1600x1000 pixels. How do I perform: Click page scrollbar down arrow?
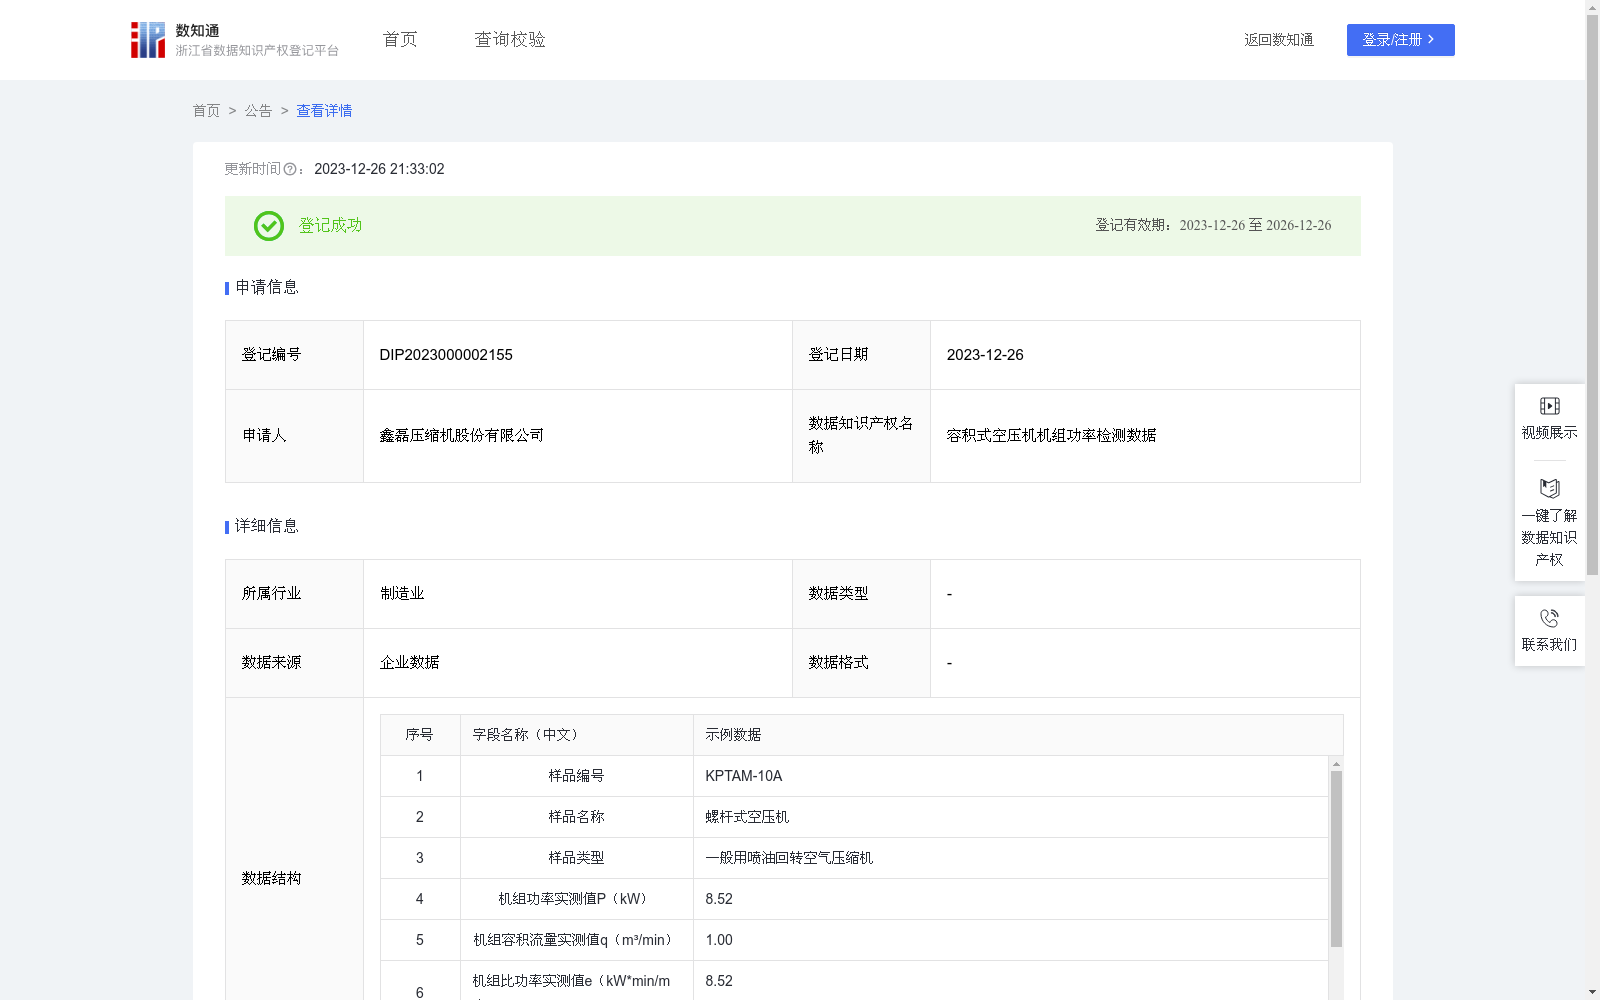[1592, 992]
